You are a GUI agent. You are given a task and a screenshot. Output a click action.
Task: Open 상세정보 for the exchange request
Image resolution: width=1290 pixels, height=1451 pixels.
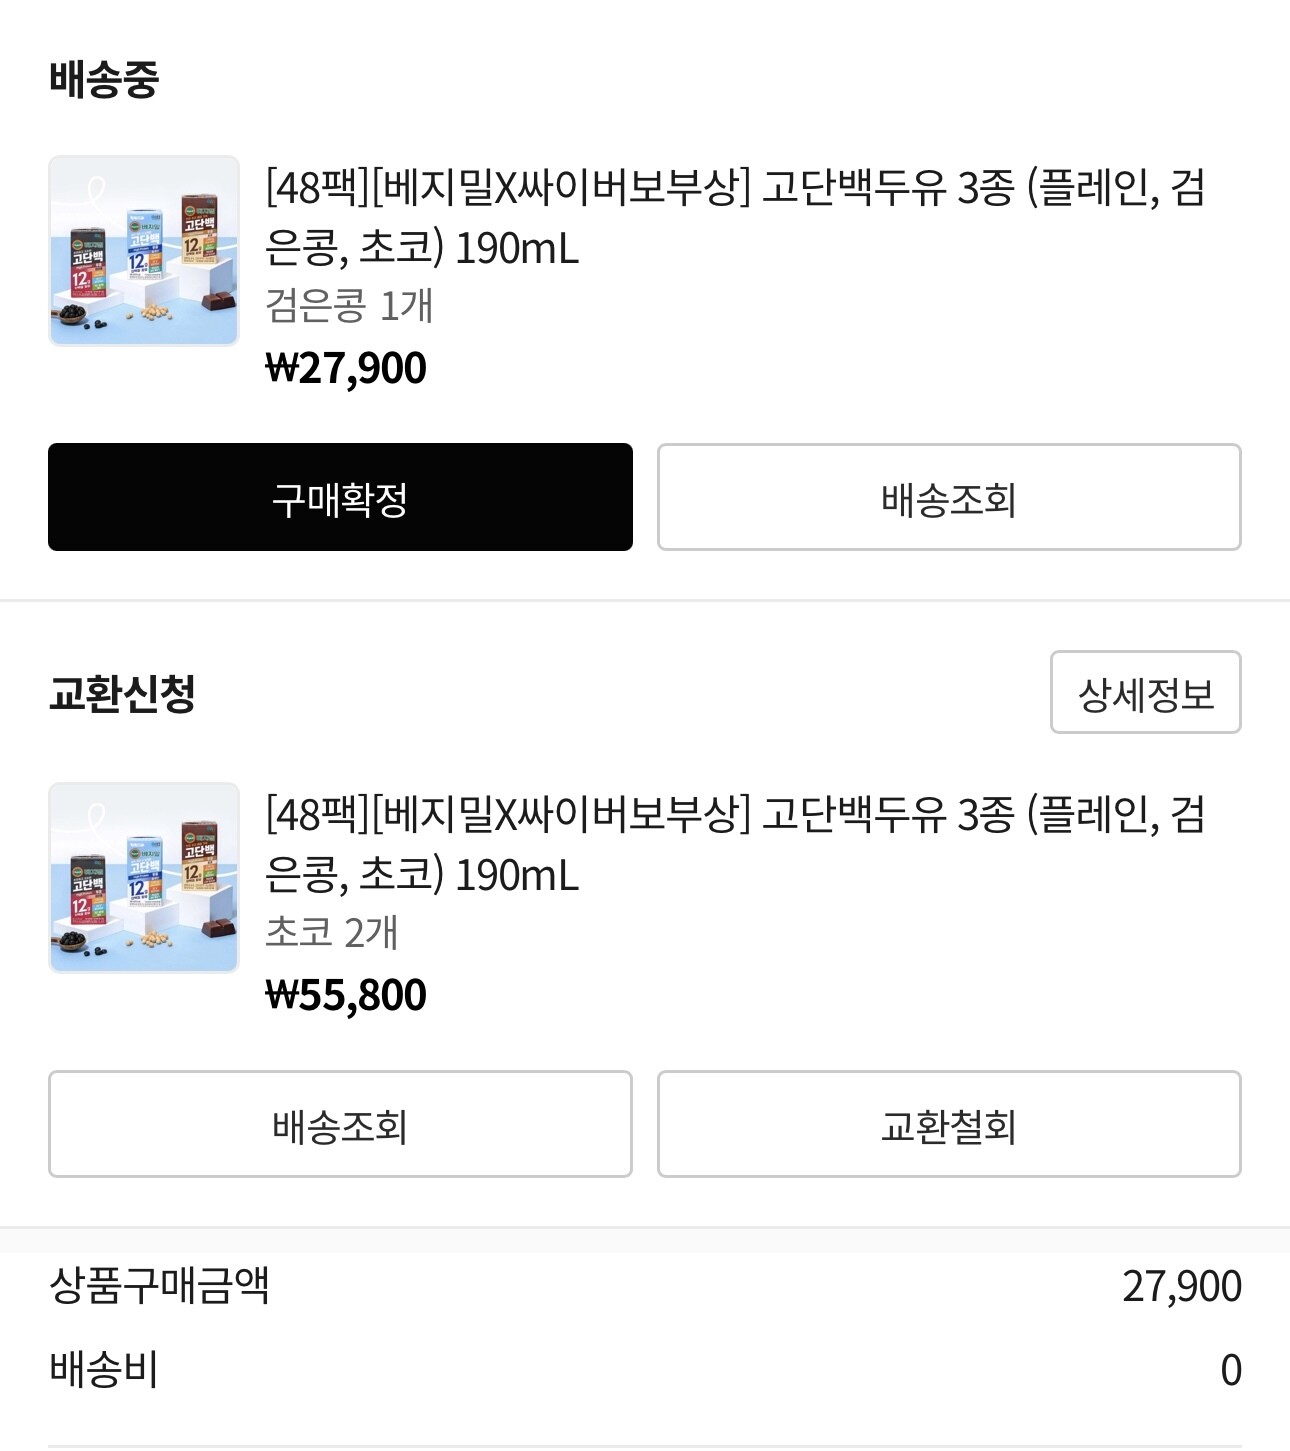(1145, 692)
